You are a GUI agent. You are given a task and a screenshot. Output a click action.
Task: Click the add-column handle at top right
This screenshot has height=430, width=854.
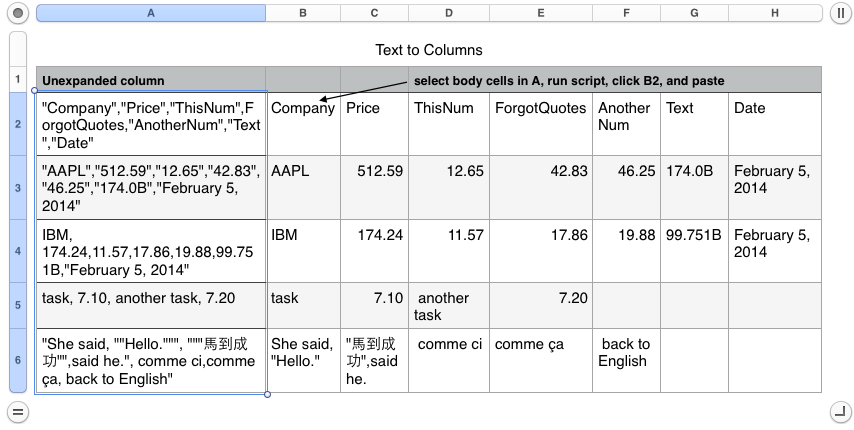coord(838,13)
